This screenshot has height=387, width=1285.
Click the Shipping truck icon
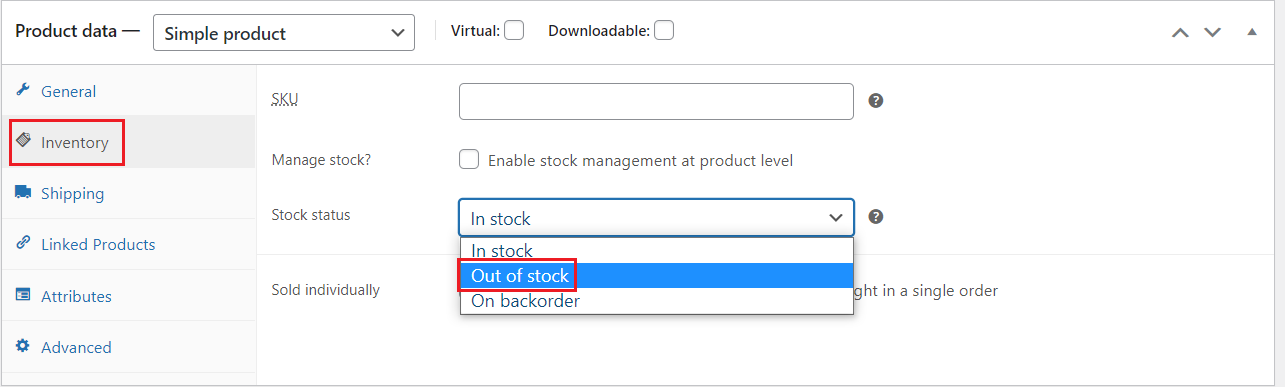point(23,193)
